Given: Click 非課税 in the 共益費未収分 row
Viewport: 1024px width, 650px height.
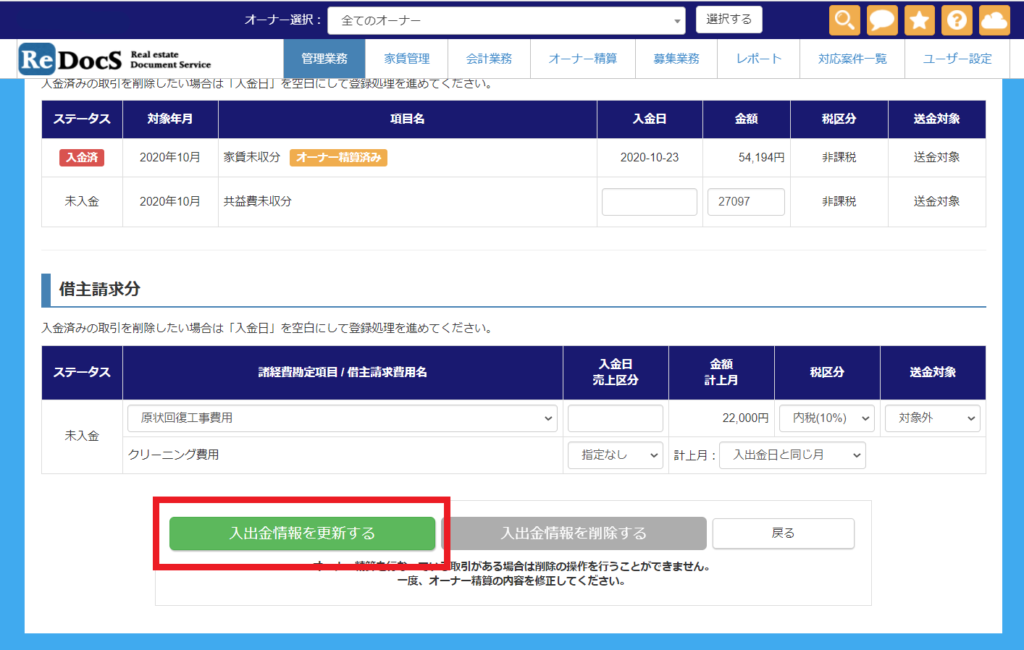Looking at the screenshot, I should click(x=839, y=201).
